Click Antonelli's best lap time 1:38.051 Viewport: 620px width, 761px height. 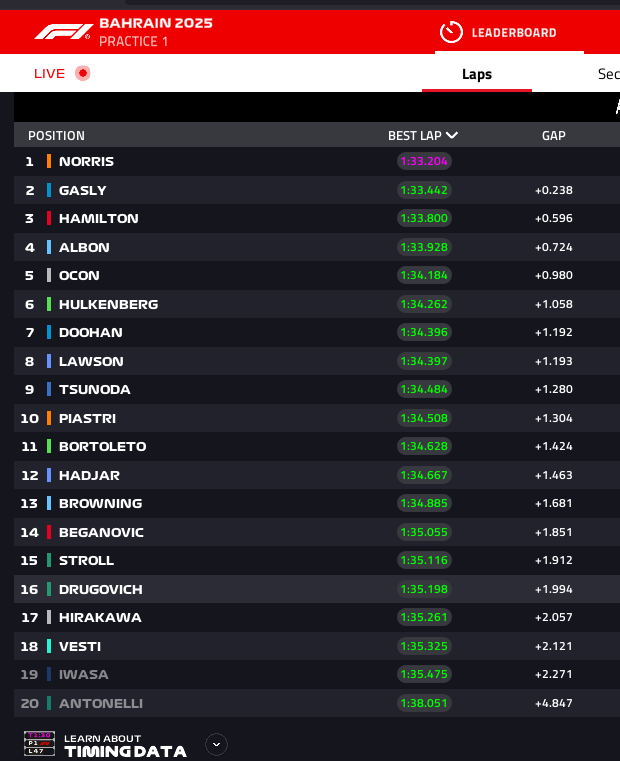pyautogui.click(x=424, y=703)
